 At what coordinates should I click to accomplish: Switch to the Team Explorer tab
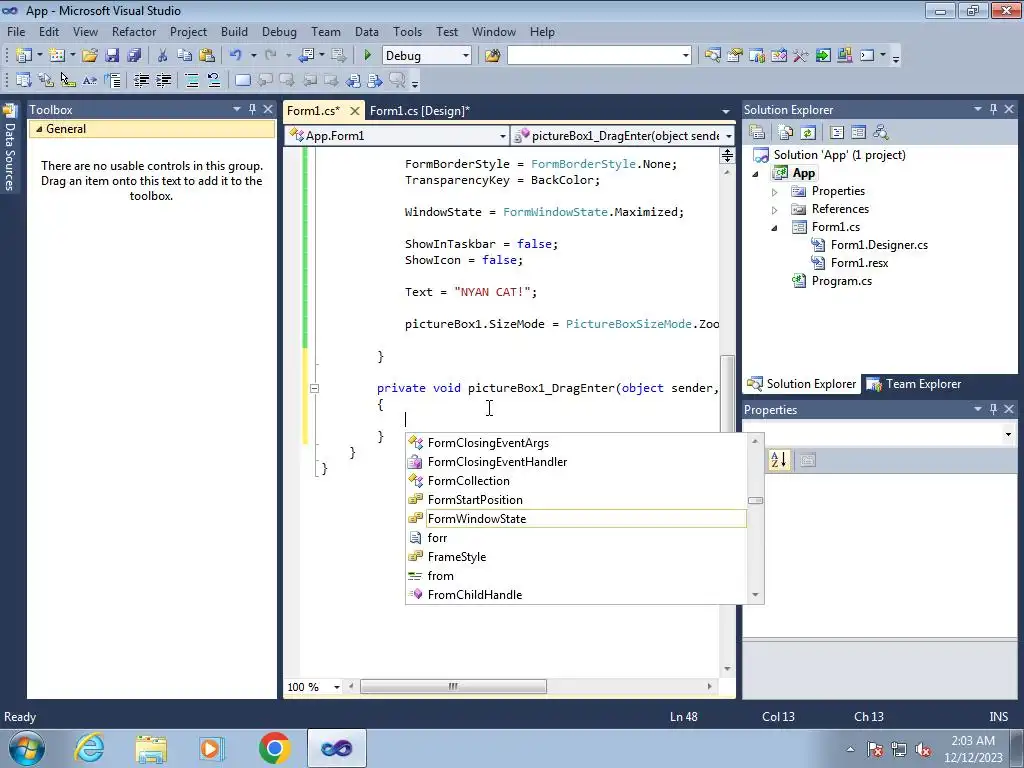914,384
